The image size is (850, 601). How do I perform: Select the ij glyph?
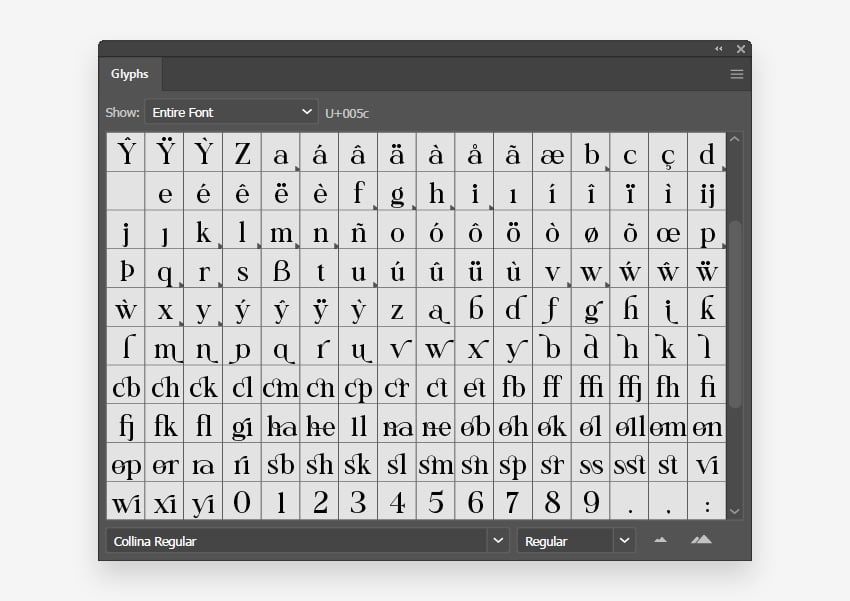click(x=708, y=192)
